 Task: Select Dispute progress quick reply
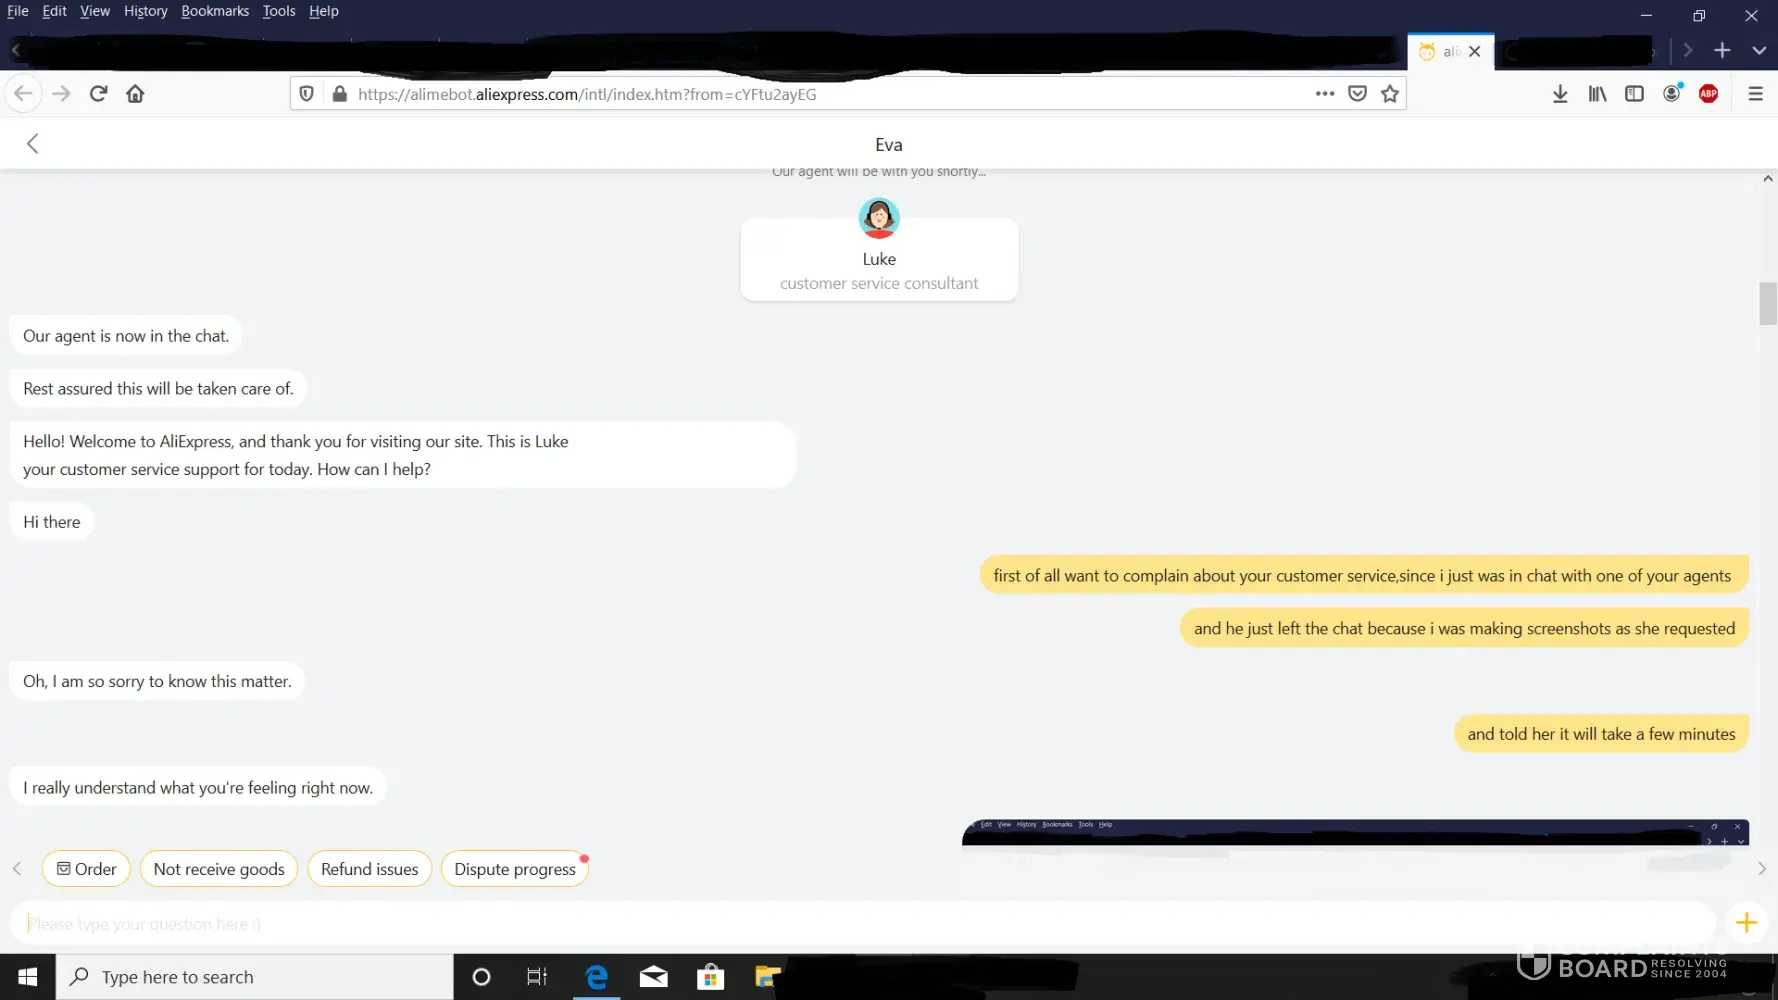pos(515,869)
